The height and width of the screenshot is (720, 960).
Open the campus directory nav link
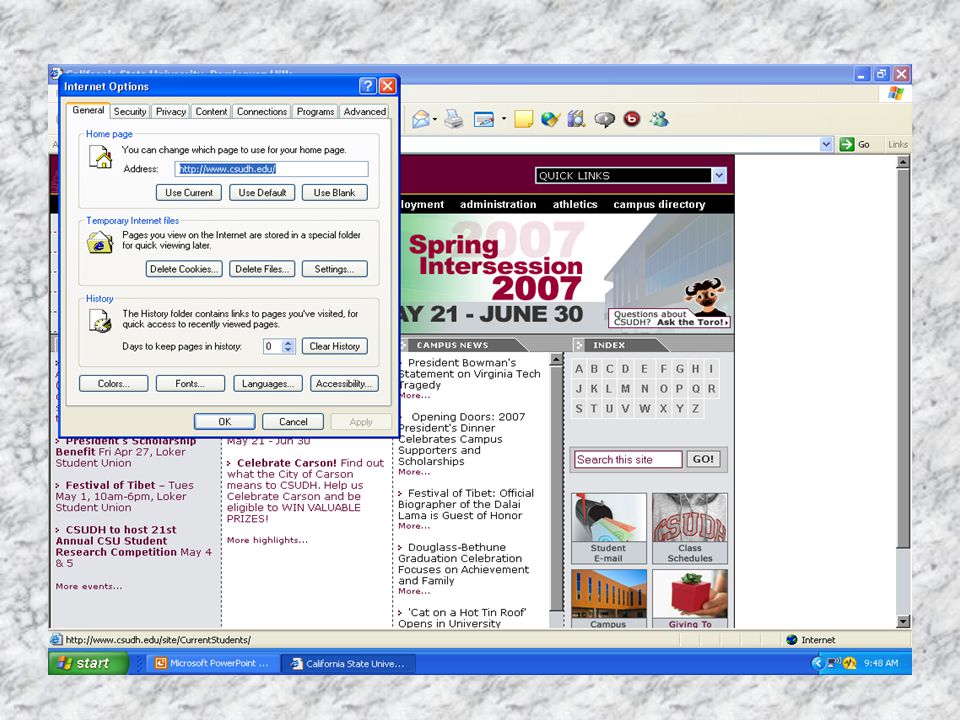pyautogui.click(x=659, y=204)
